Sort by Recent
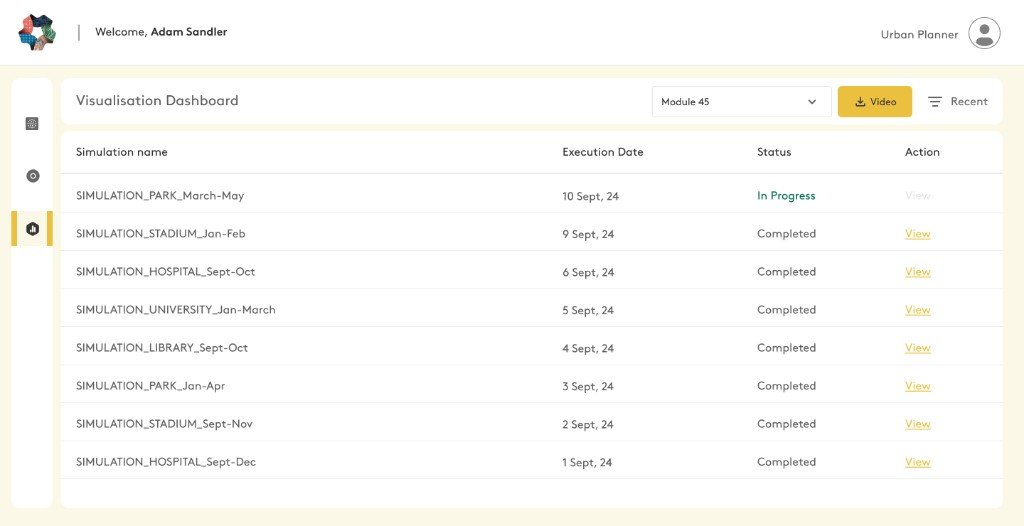The image size is (1024, 526). (x=969, y=101)
